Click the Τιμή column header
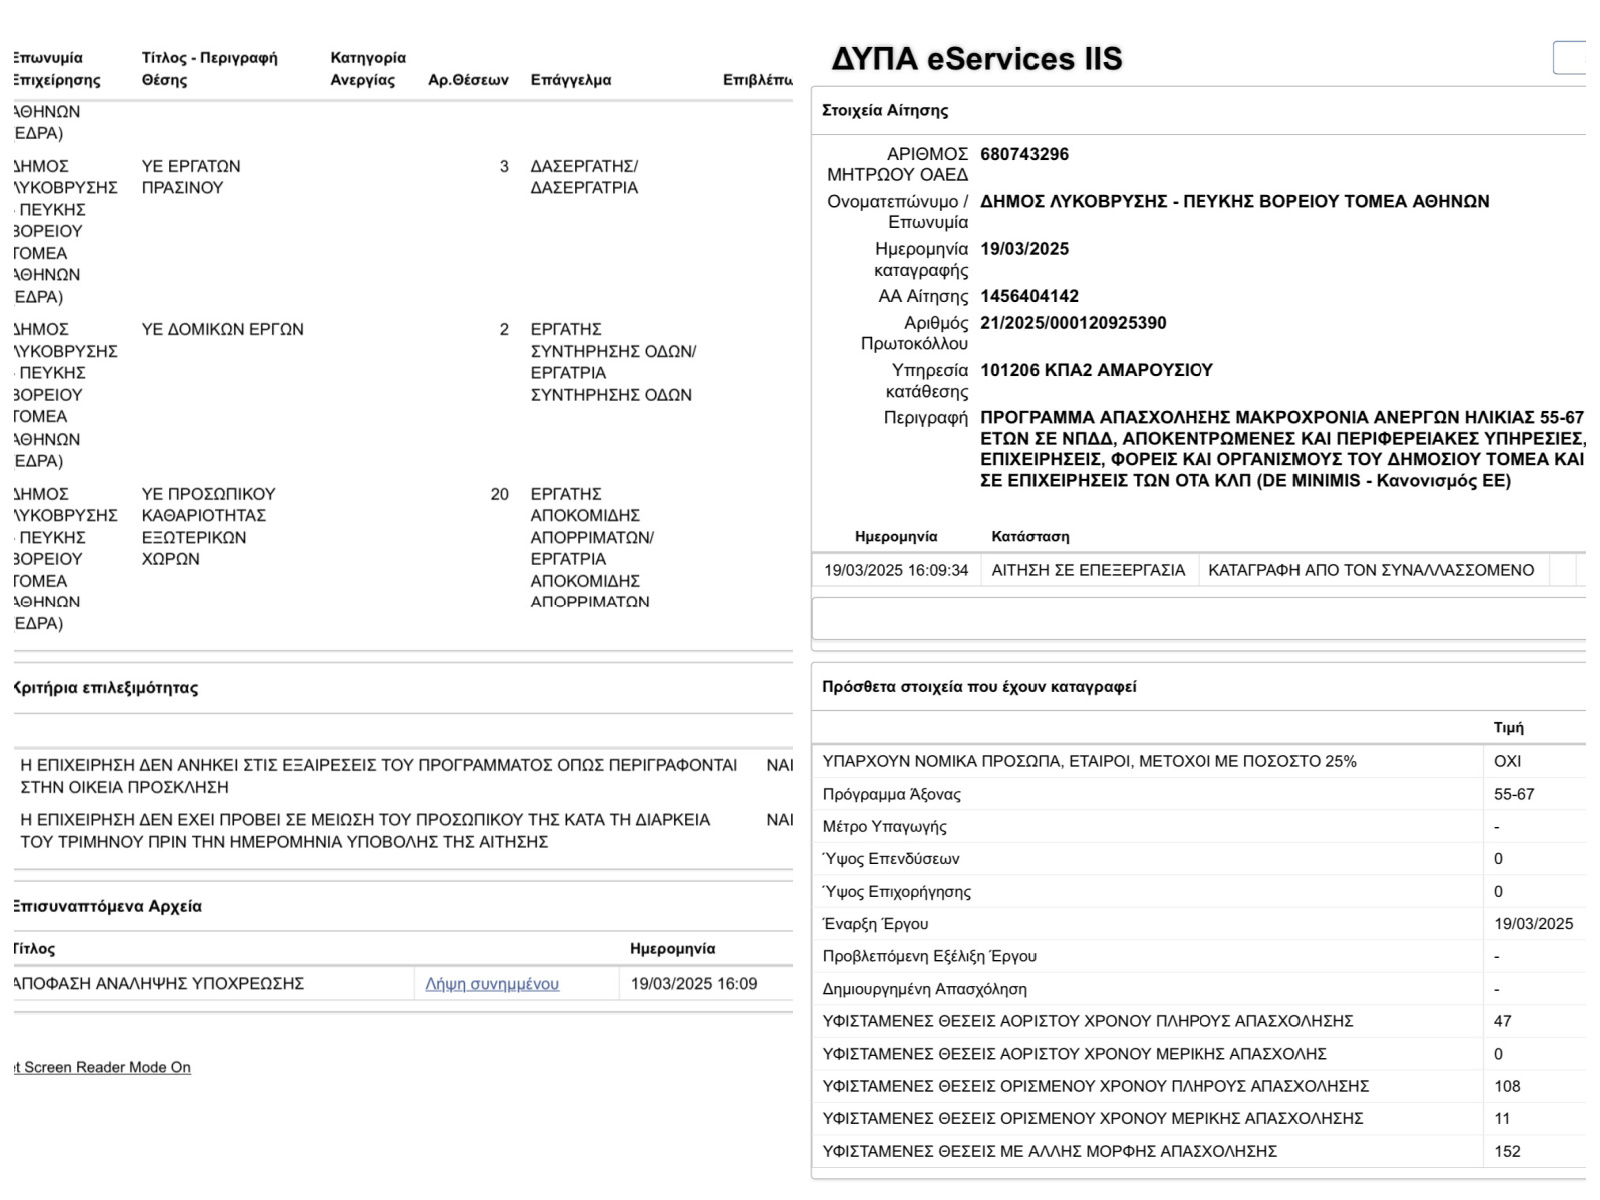The image size is (1600, 1200). pos(1508,728)
